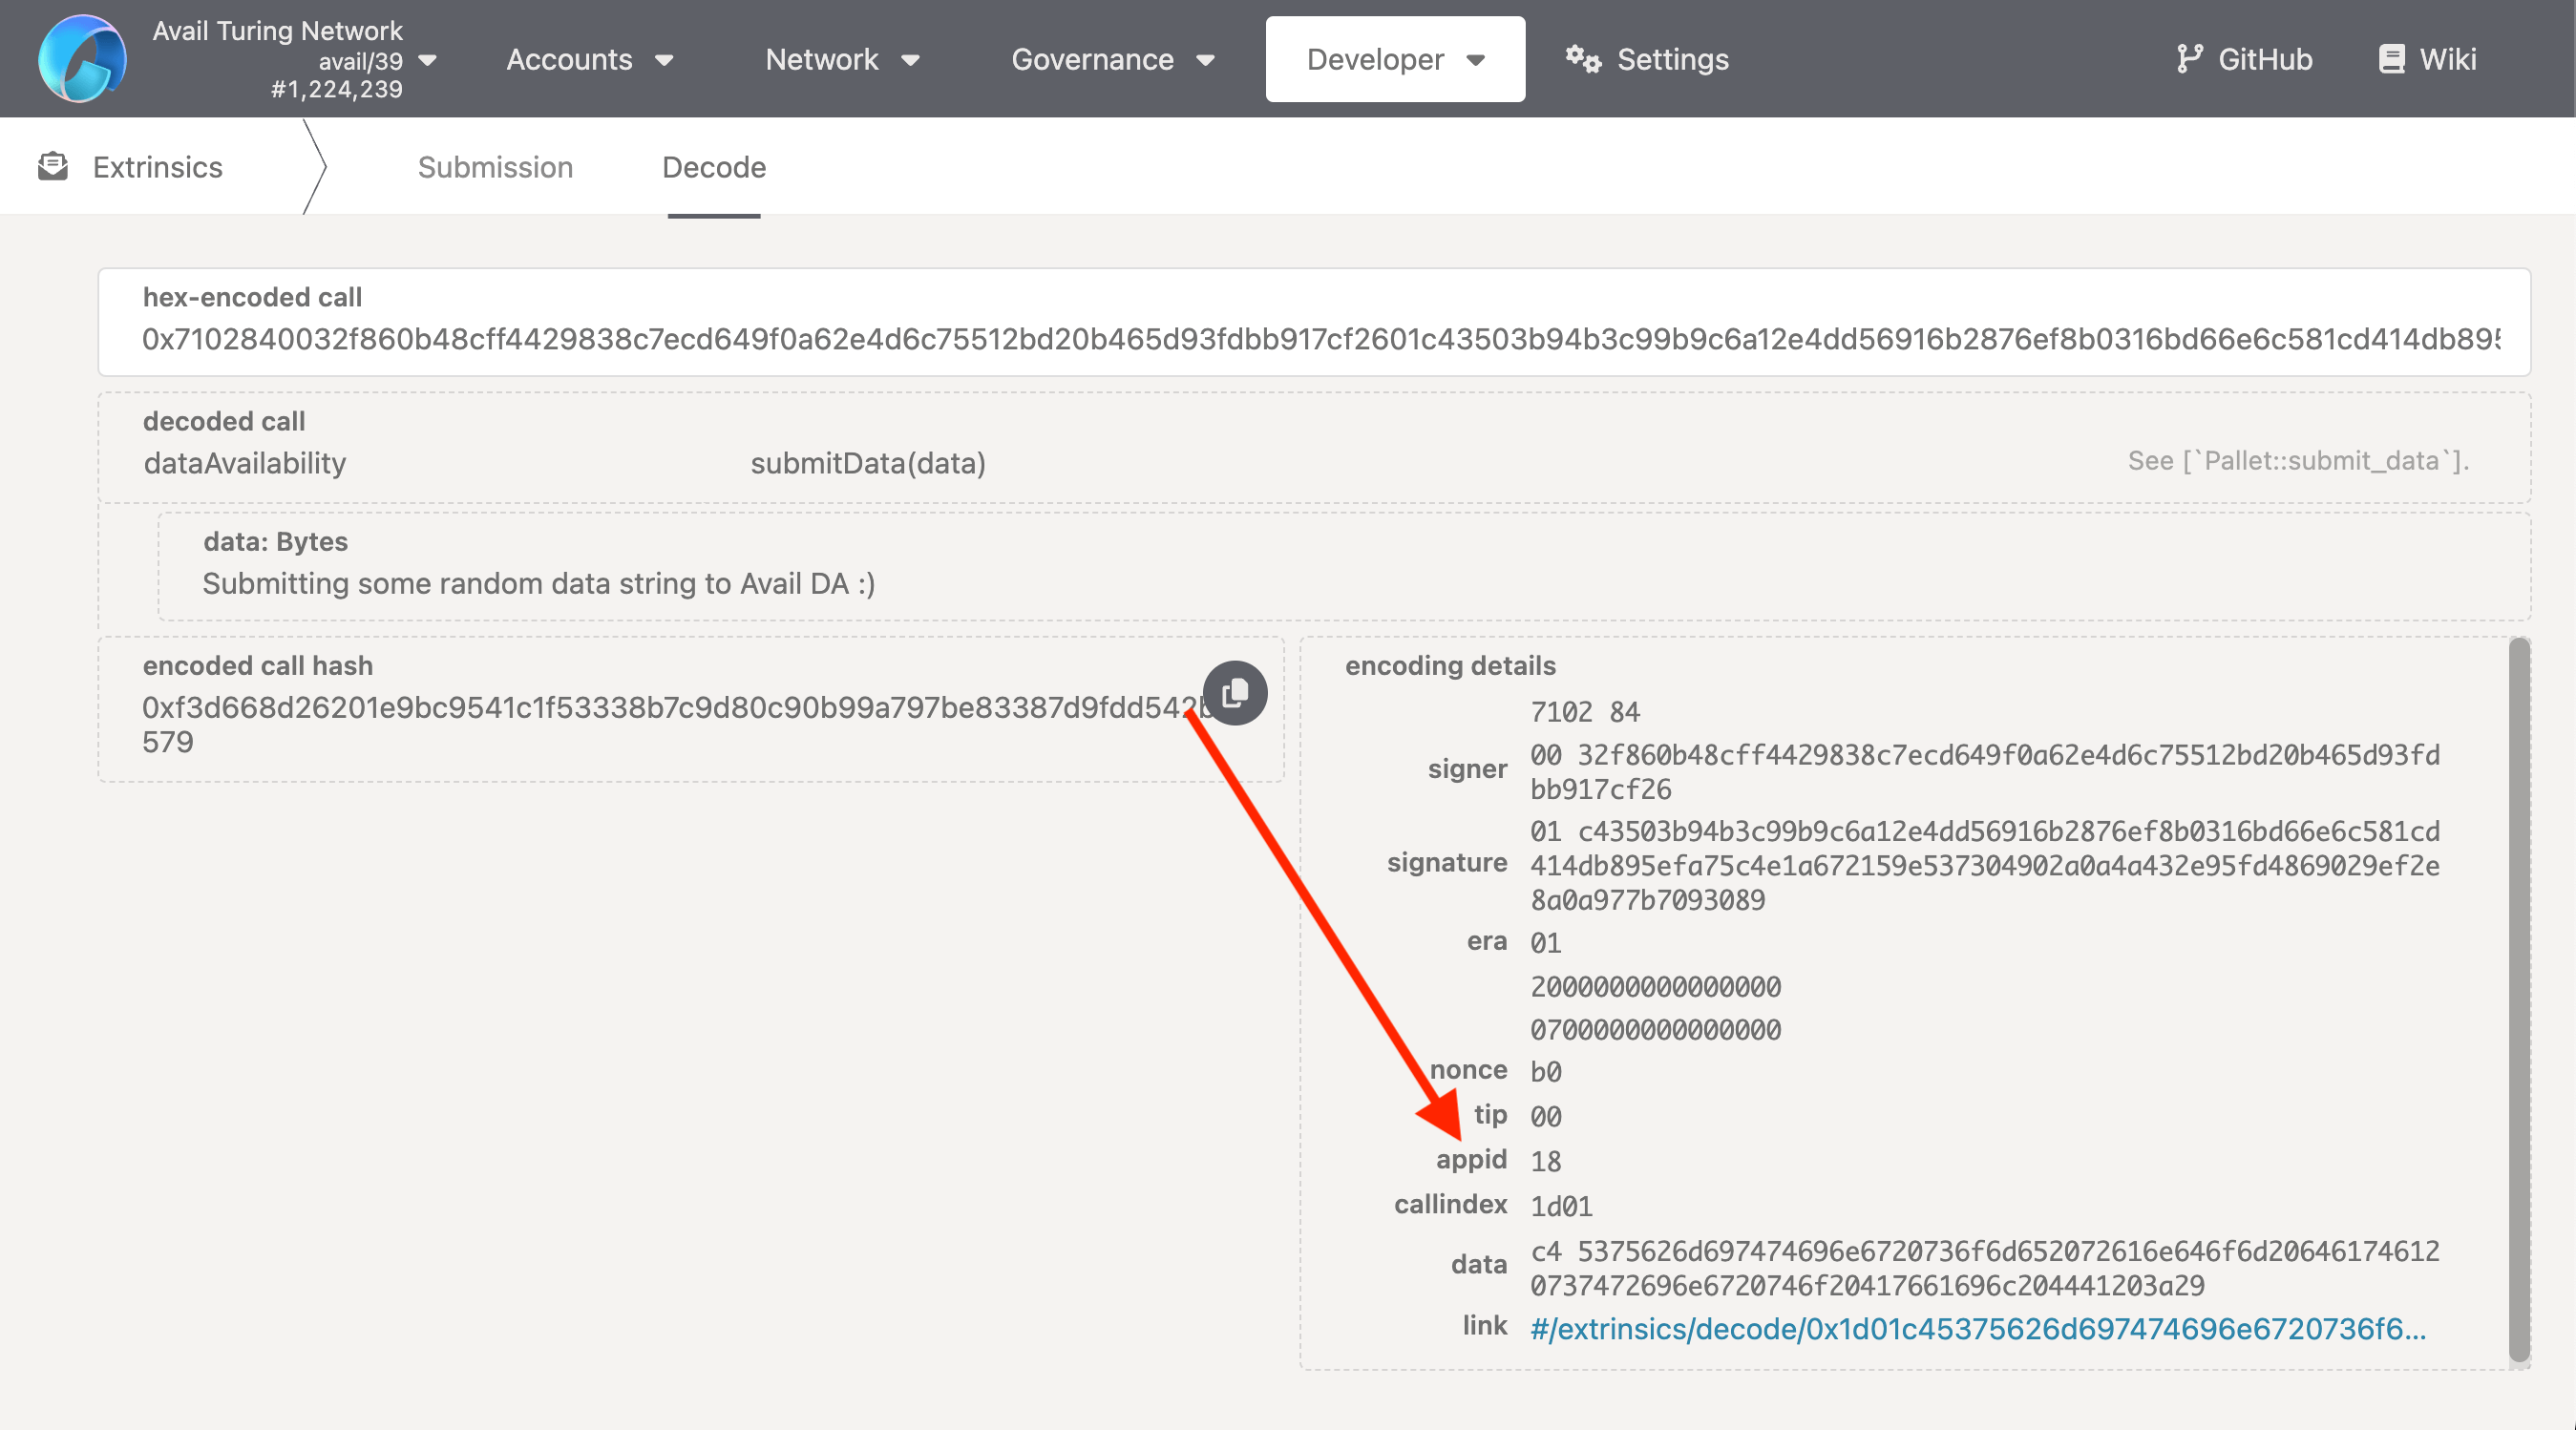Switch to the Submission tab
The width and height of the screenshot is (2576, 1430).
(495, 167)
